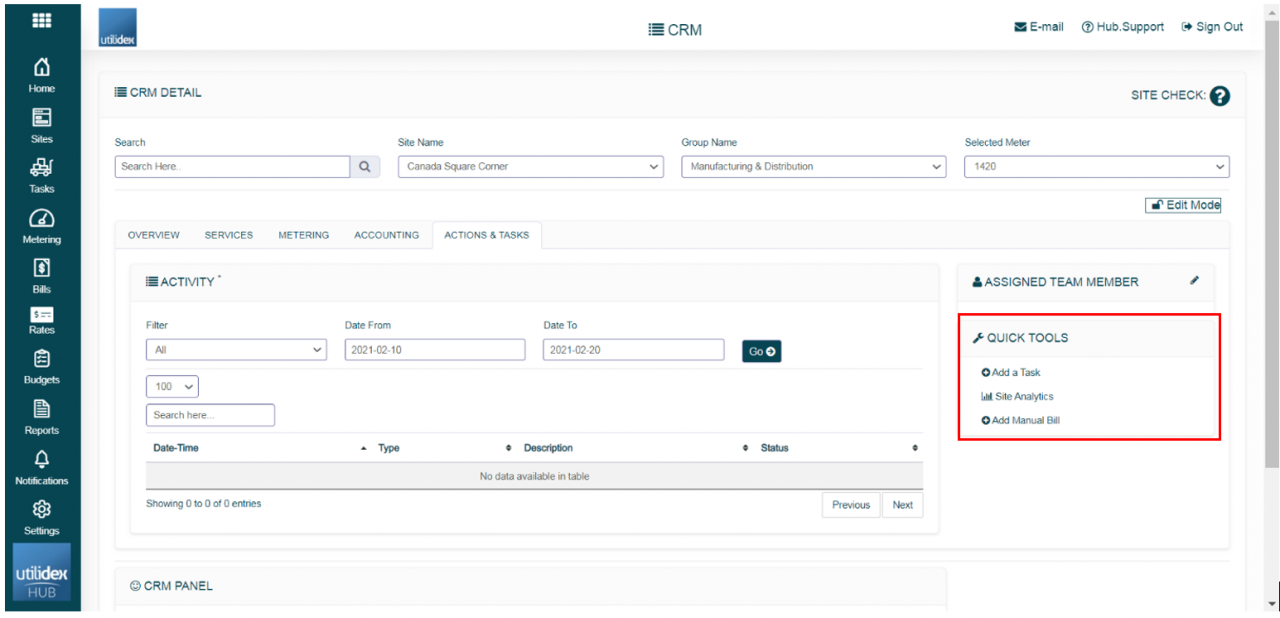Toggle Edit Mode lock button
Viewport: 1280px width, 618px height.
(1183, 205)
